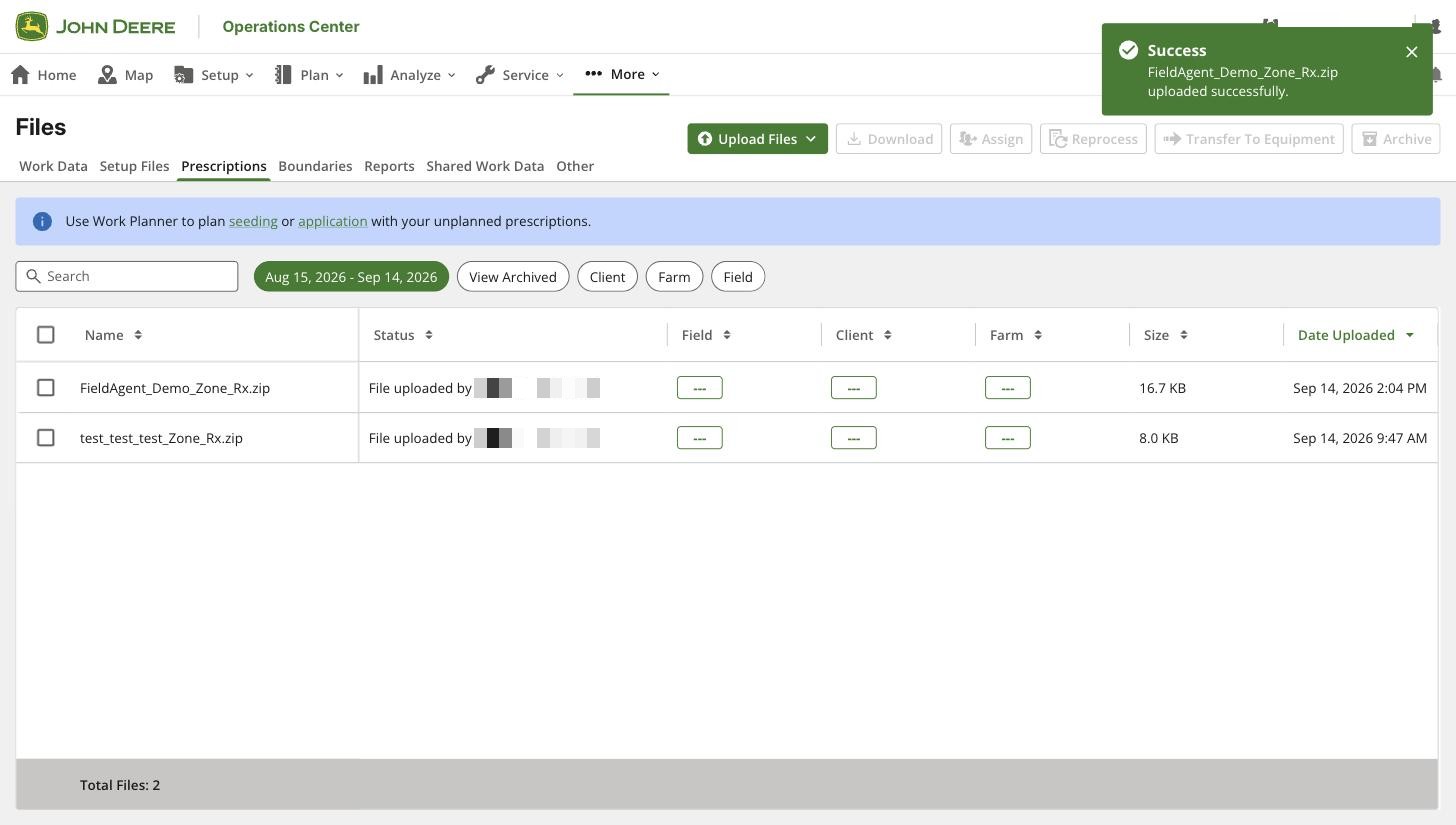Follow the seeding link in the banner
Image resolution: width=1456 pixels, height=825 pixels.
(x=253, y=221)
